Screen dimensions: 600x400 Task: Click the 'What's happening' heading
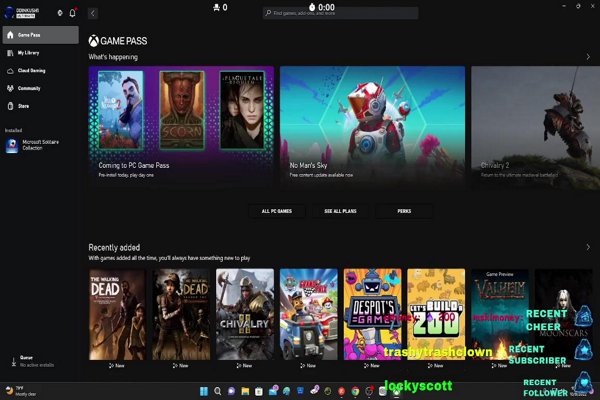pos(113,57)
